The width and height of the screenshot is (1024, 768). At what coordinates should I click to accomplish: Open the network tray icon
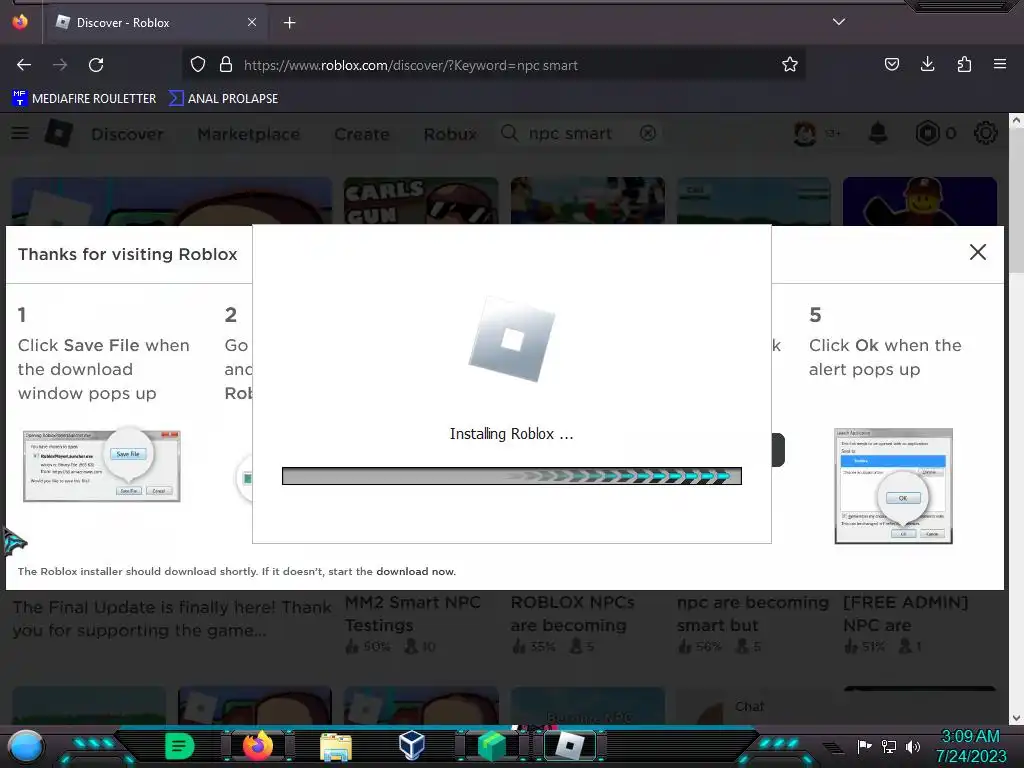(889, 746)
